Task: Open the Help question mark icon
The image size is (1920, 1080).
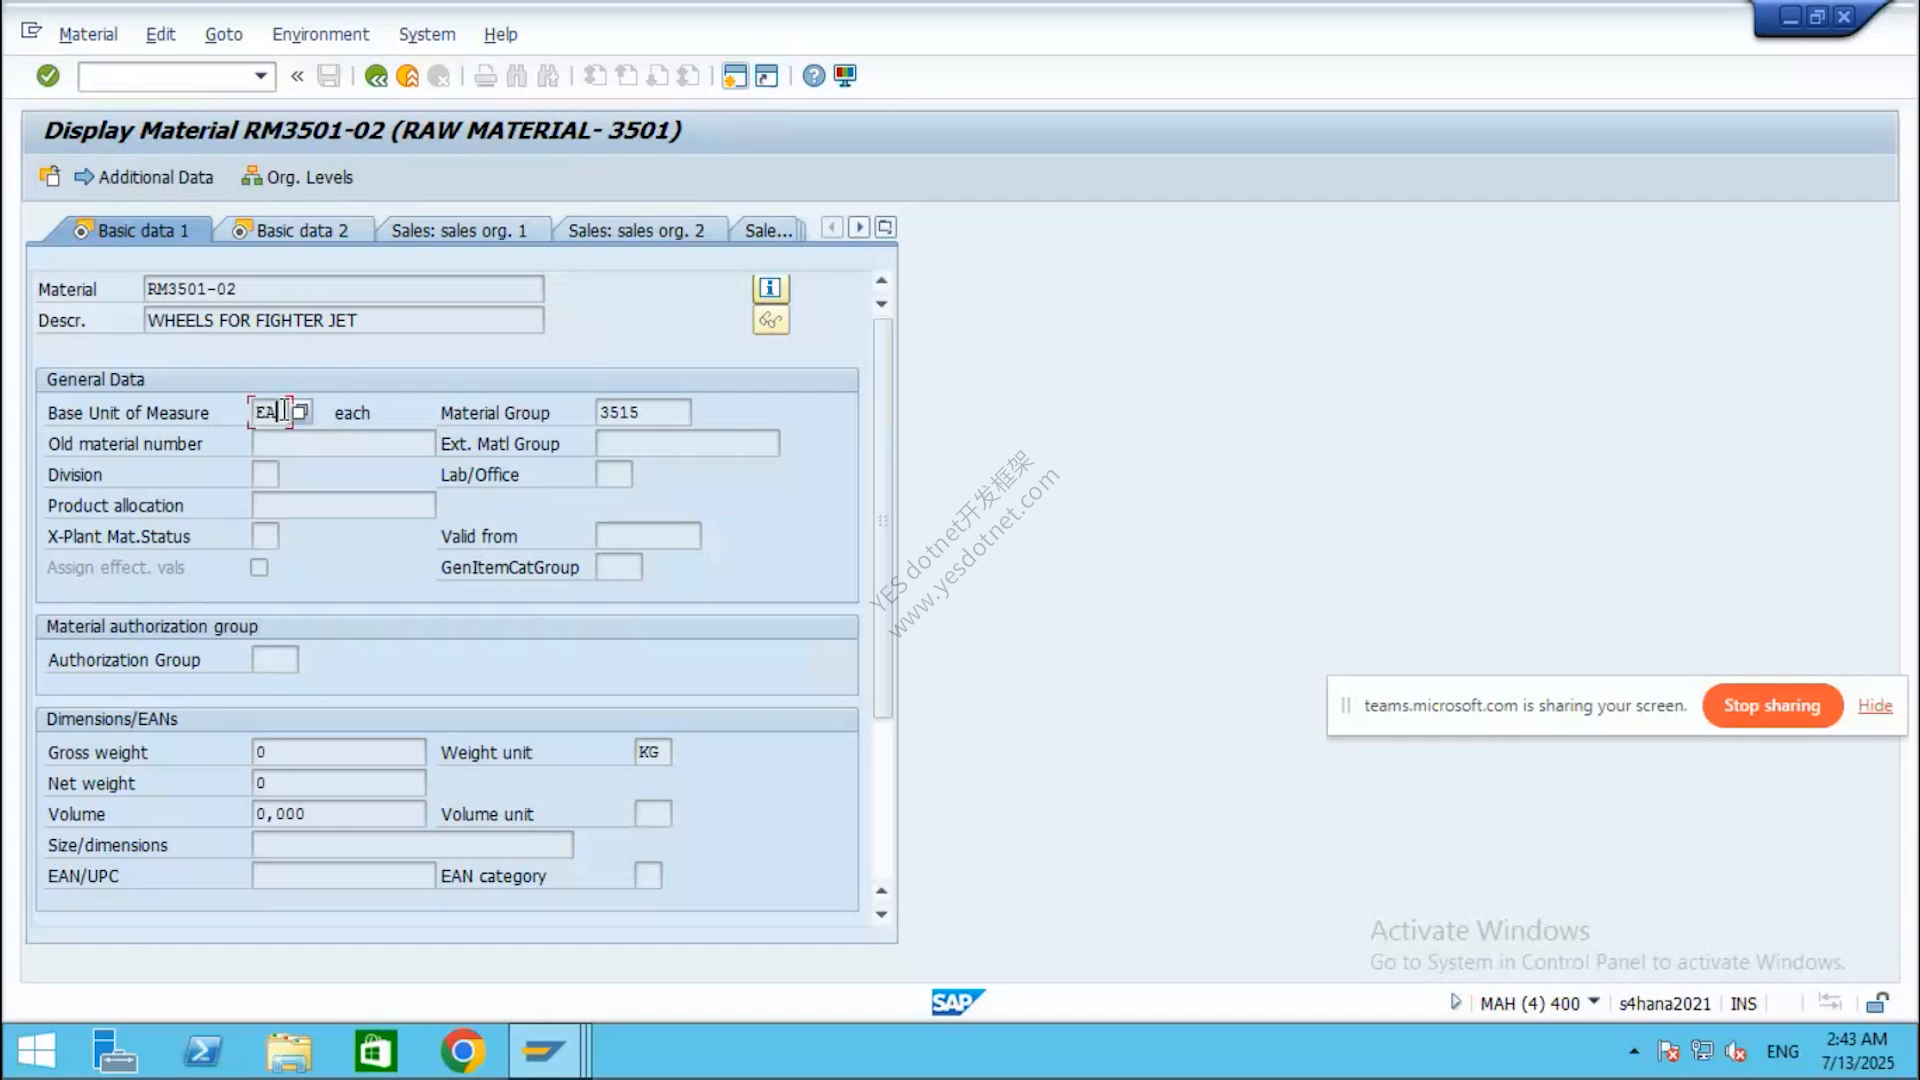Action: click(814, 76)
